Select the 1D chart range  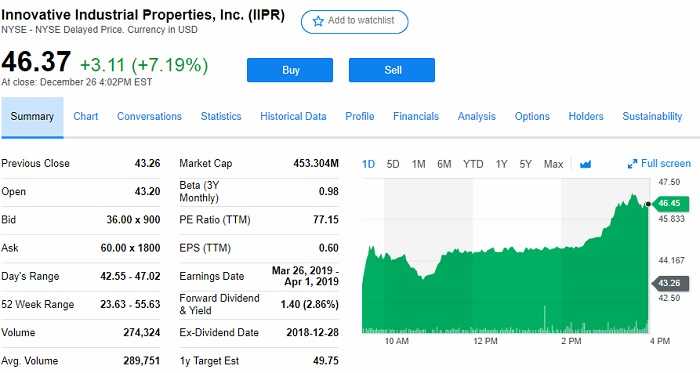(368, 164)
